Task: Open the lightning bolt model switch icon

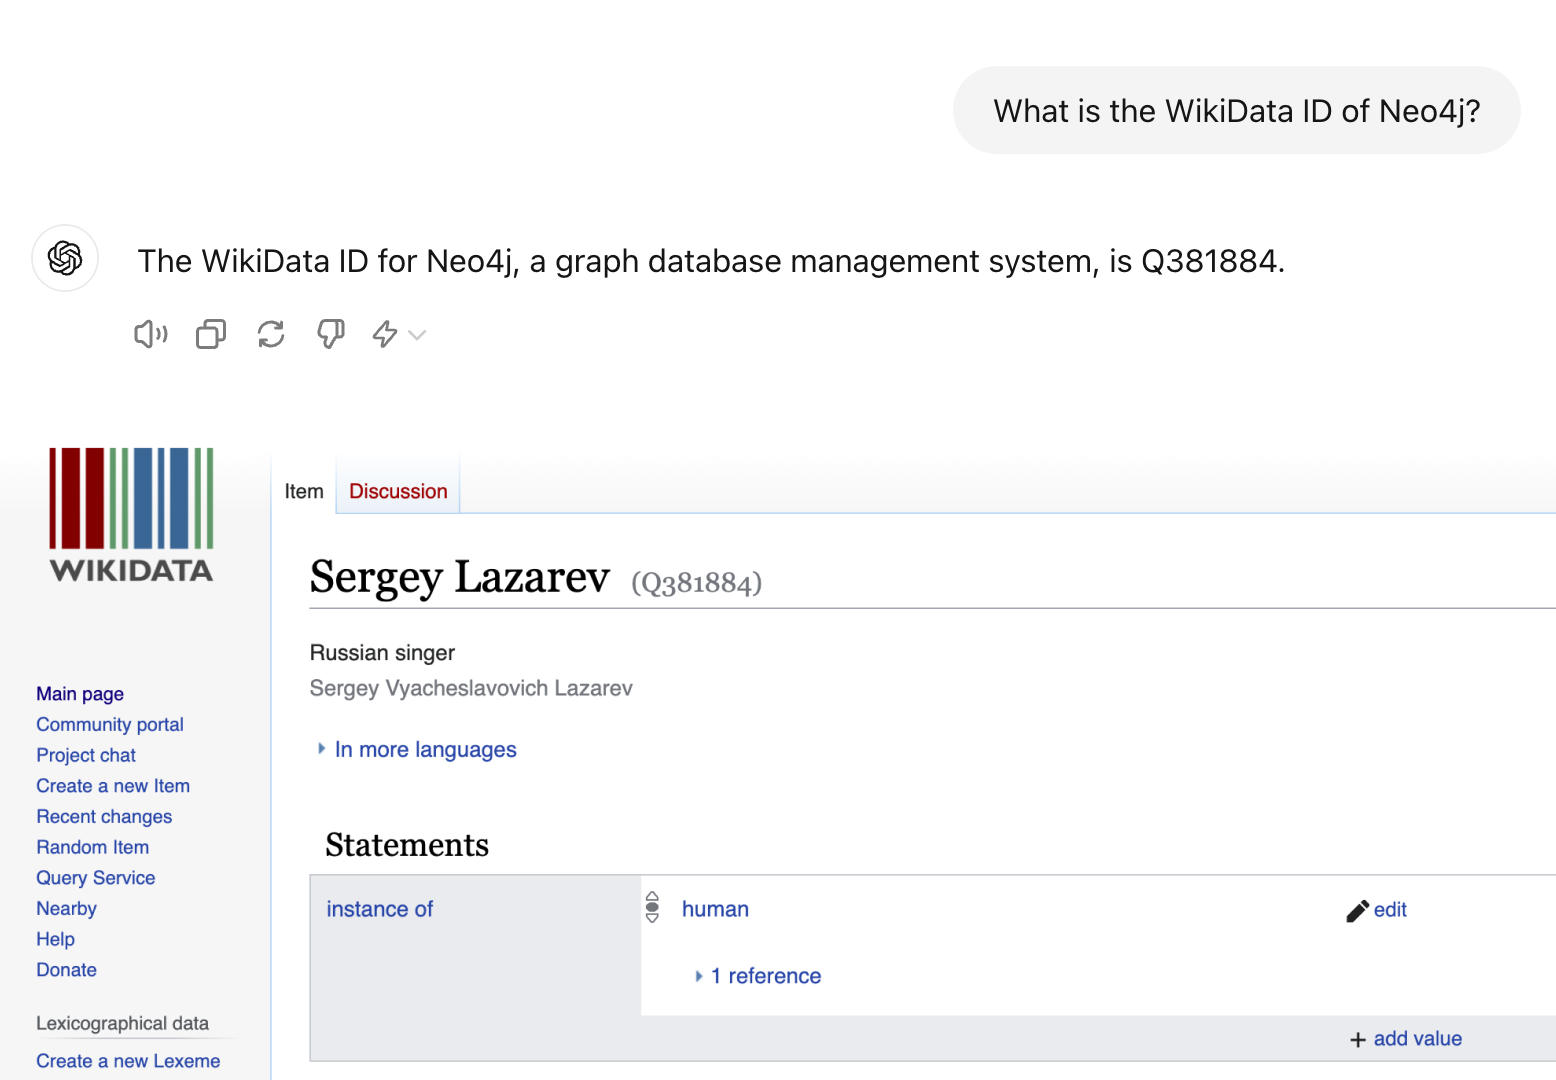Action: click(x=385, y=334)
